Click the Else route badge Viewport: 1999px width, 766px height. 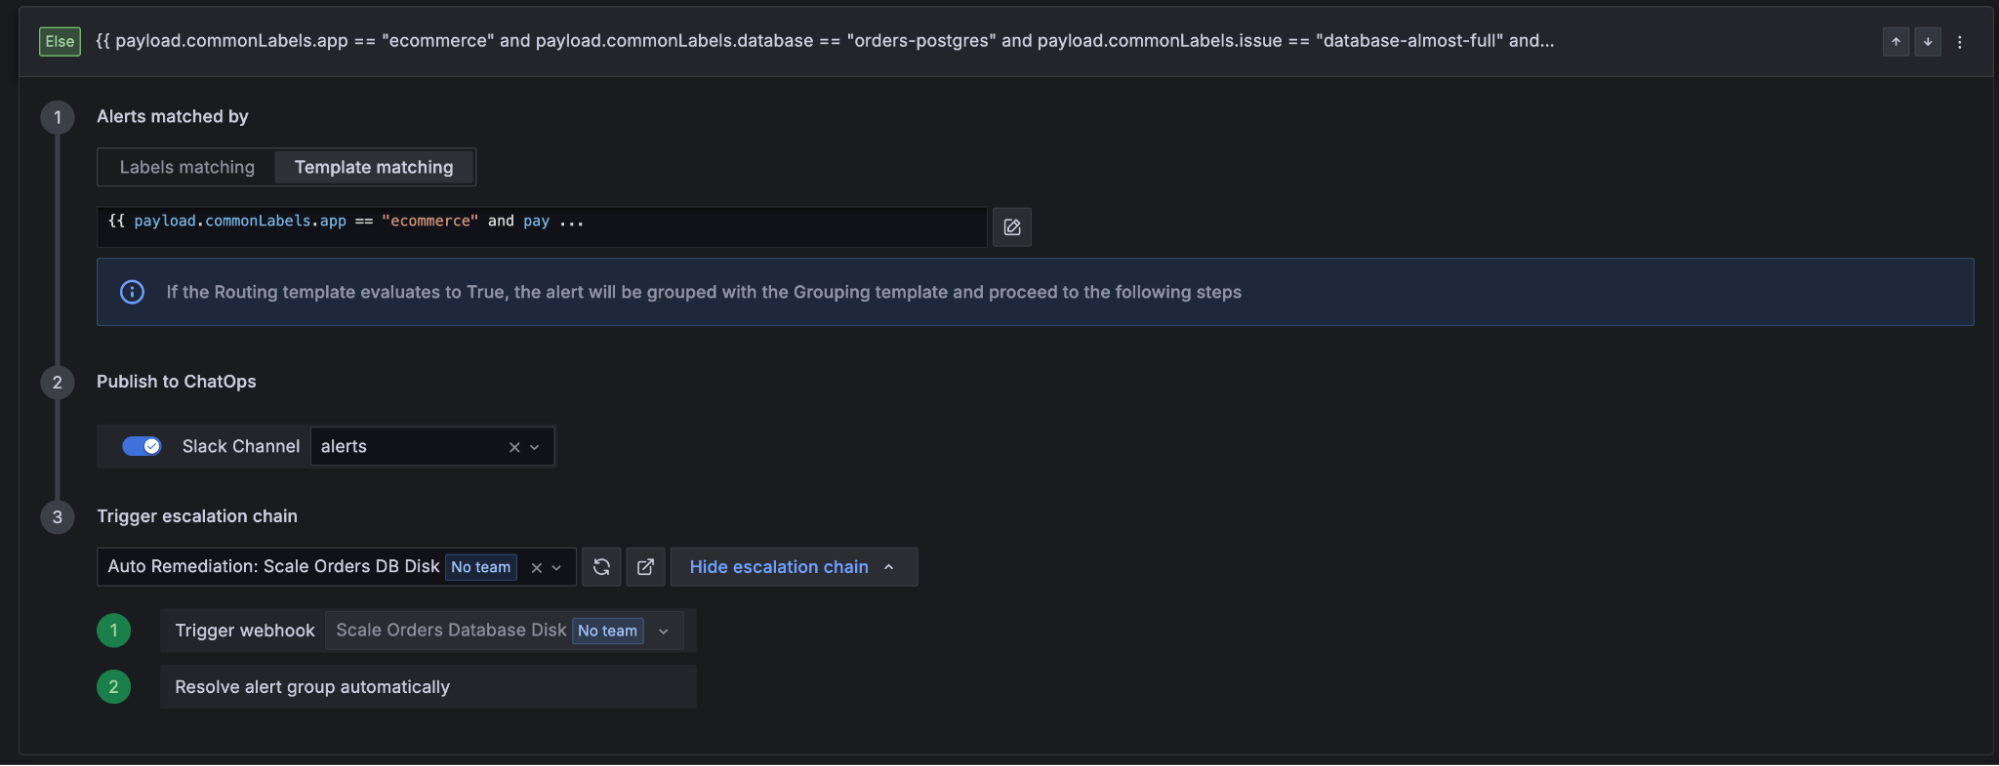(x=58, y=41)
